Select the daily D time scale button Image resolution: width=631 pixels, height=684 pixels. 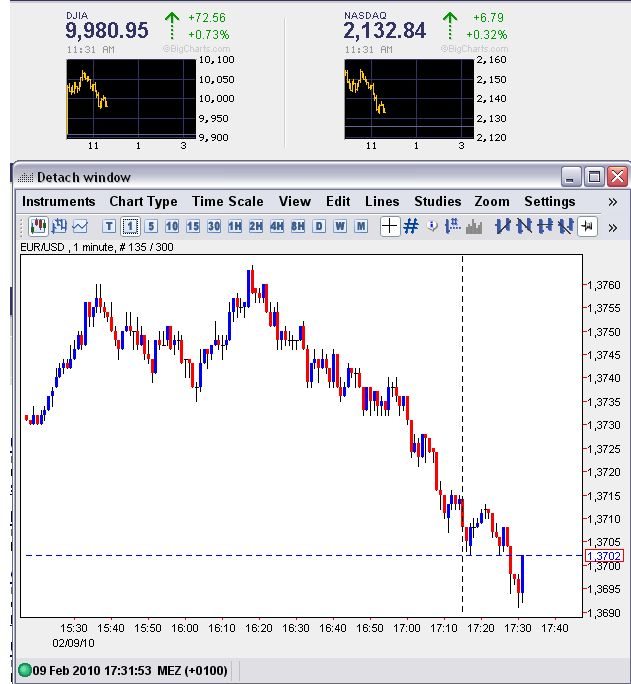point(319,226)
